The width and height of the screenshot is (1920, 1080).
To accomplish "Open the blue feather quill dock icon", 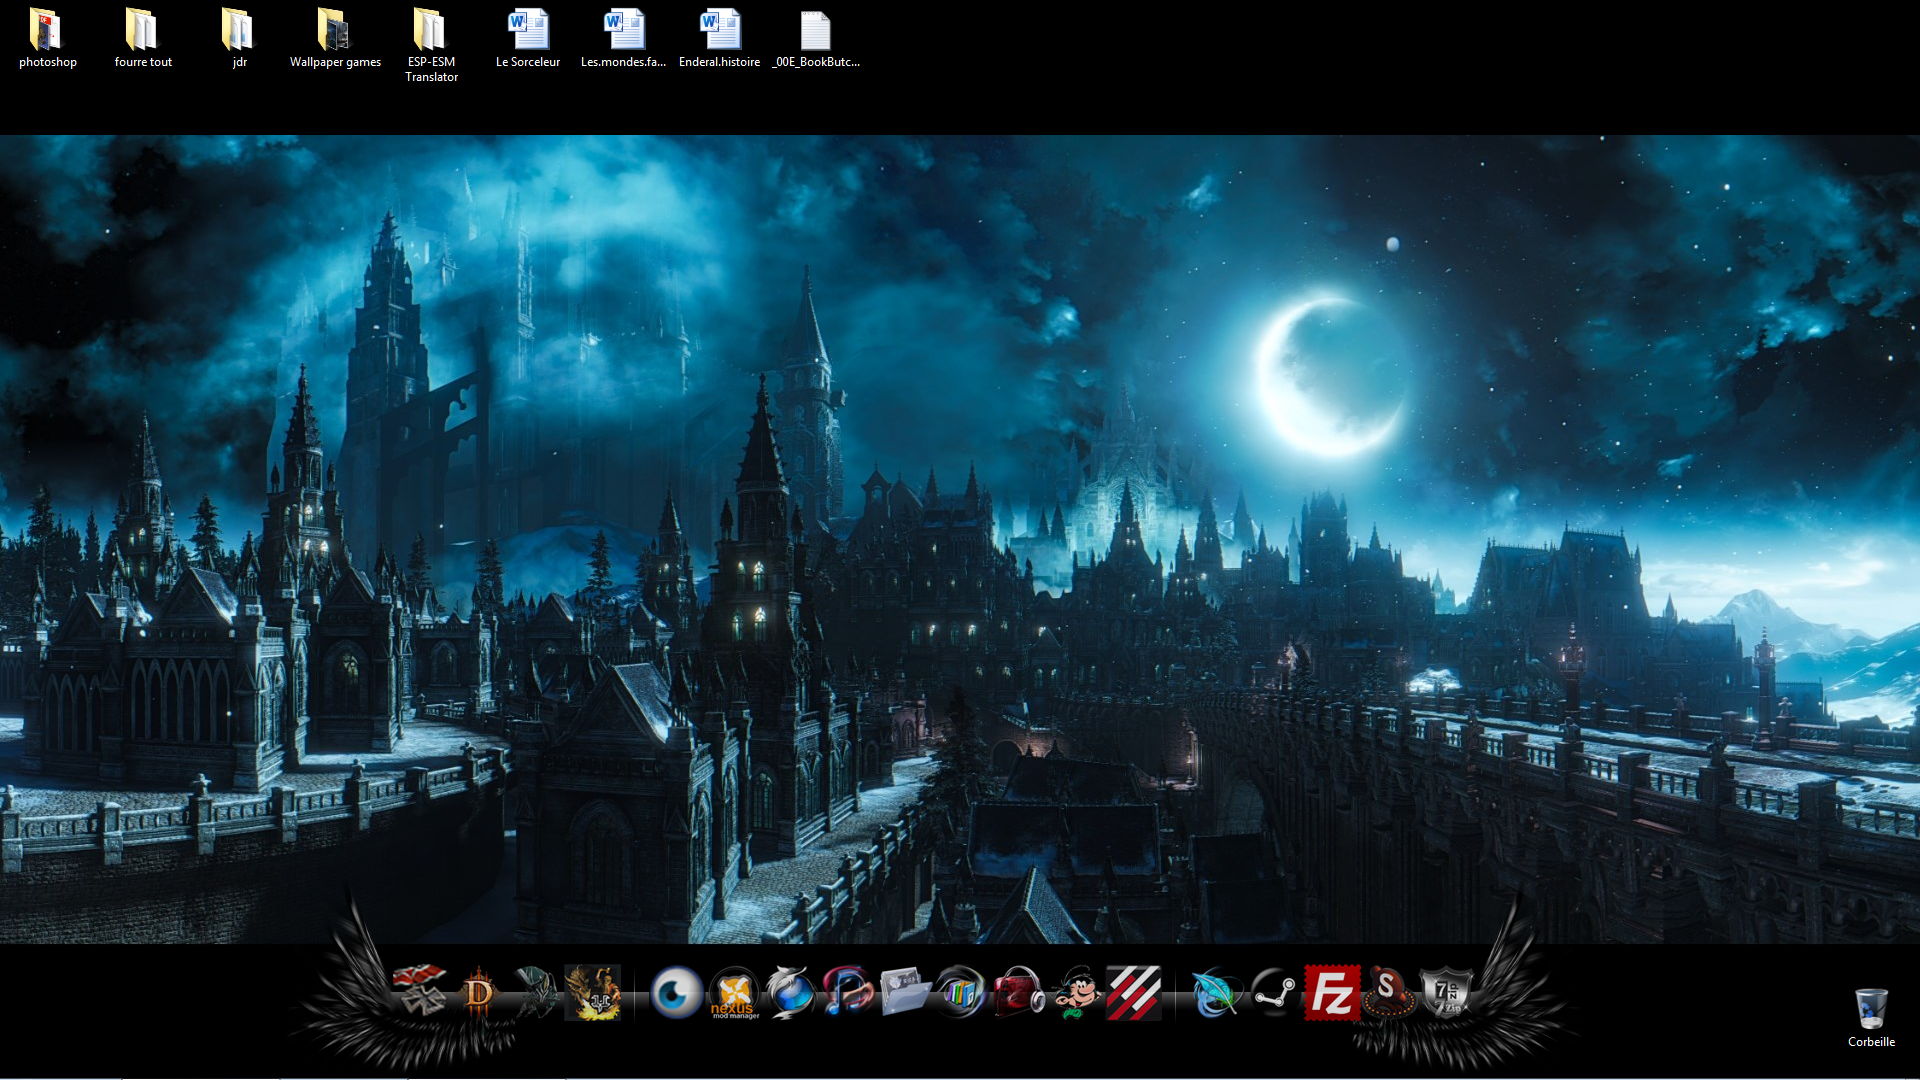I will (1216, 993).
